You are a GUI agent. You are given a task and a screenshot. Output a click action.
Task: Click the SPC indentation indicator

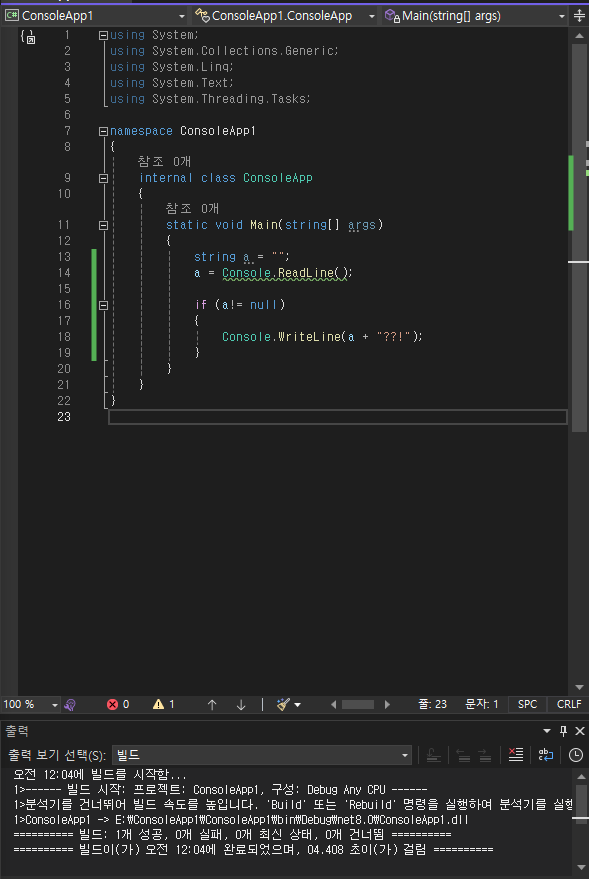pyautogui.click(x=527, y=704)
